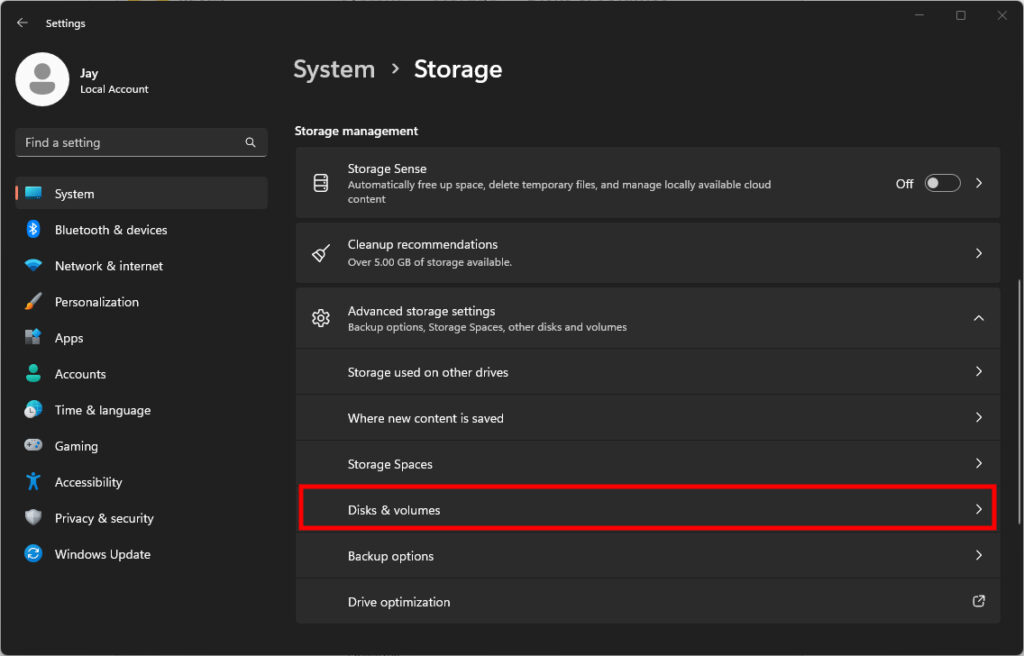Select the Storage Sense drive icon

tap(320, 182)
